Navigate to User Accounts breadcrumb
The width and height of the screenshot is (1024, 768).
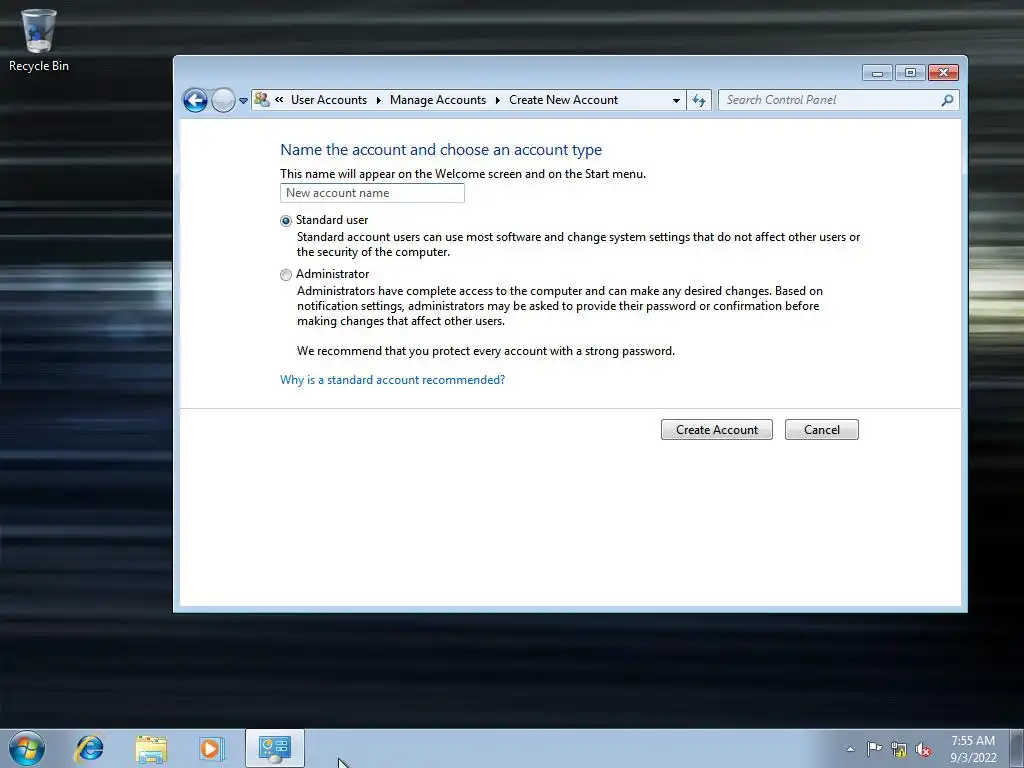coord(328,100)
